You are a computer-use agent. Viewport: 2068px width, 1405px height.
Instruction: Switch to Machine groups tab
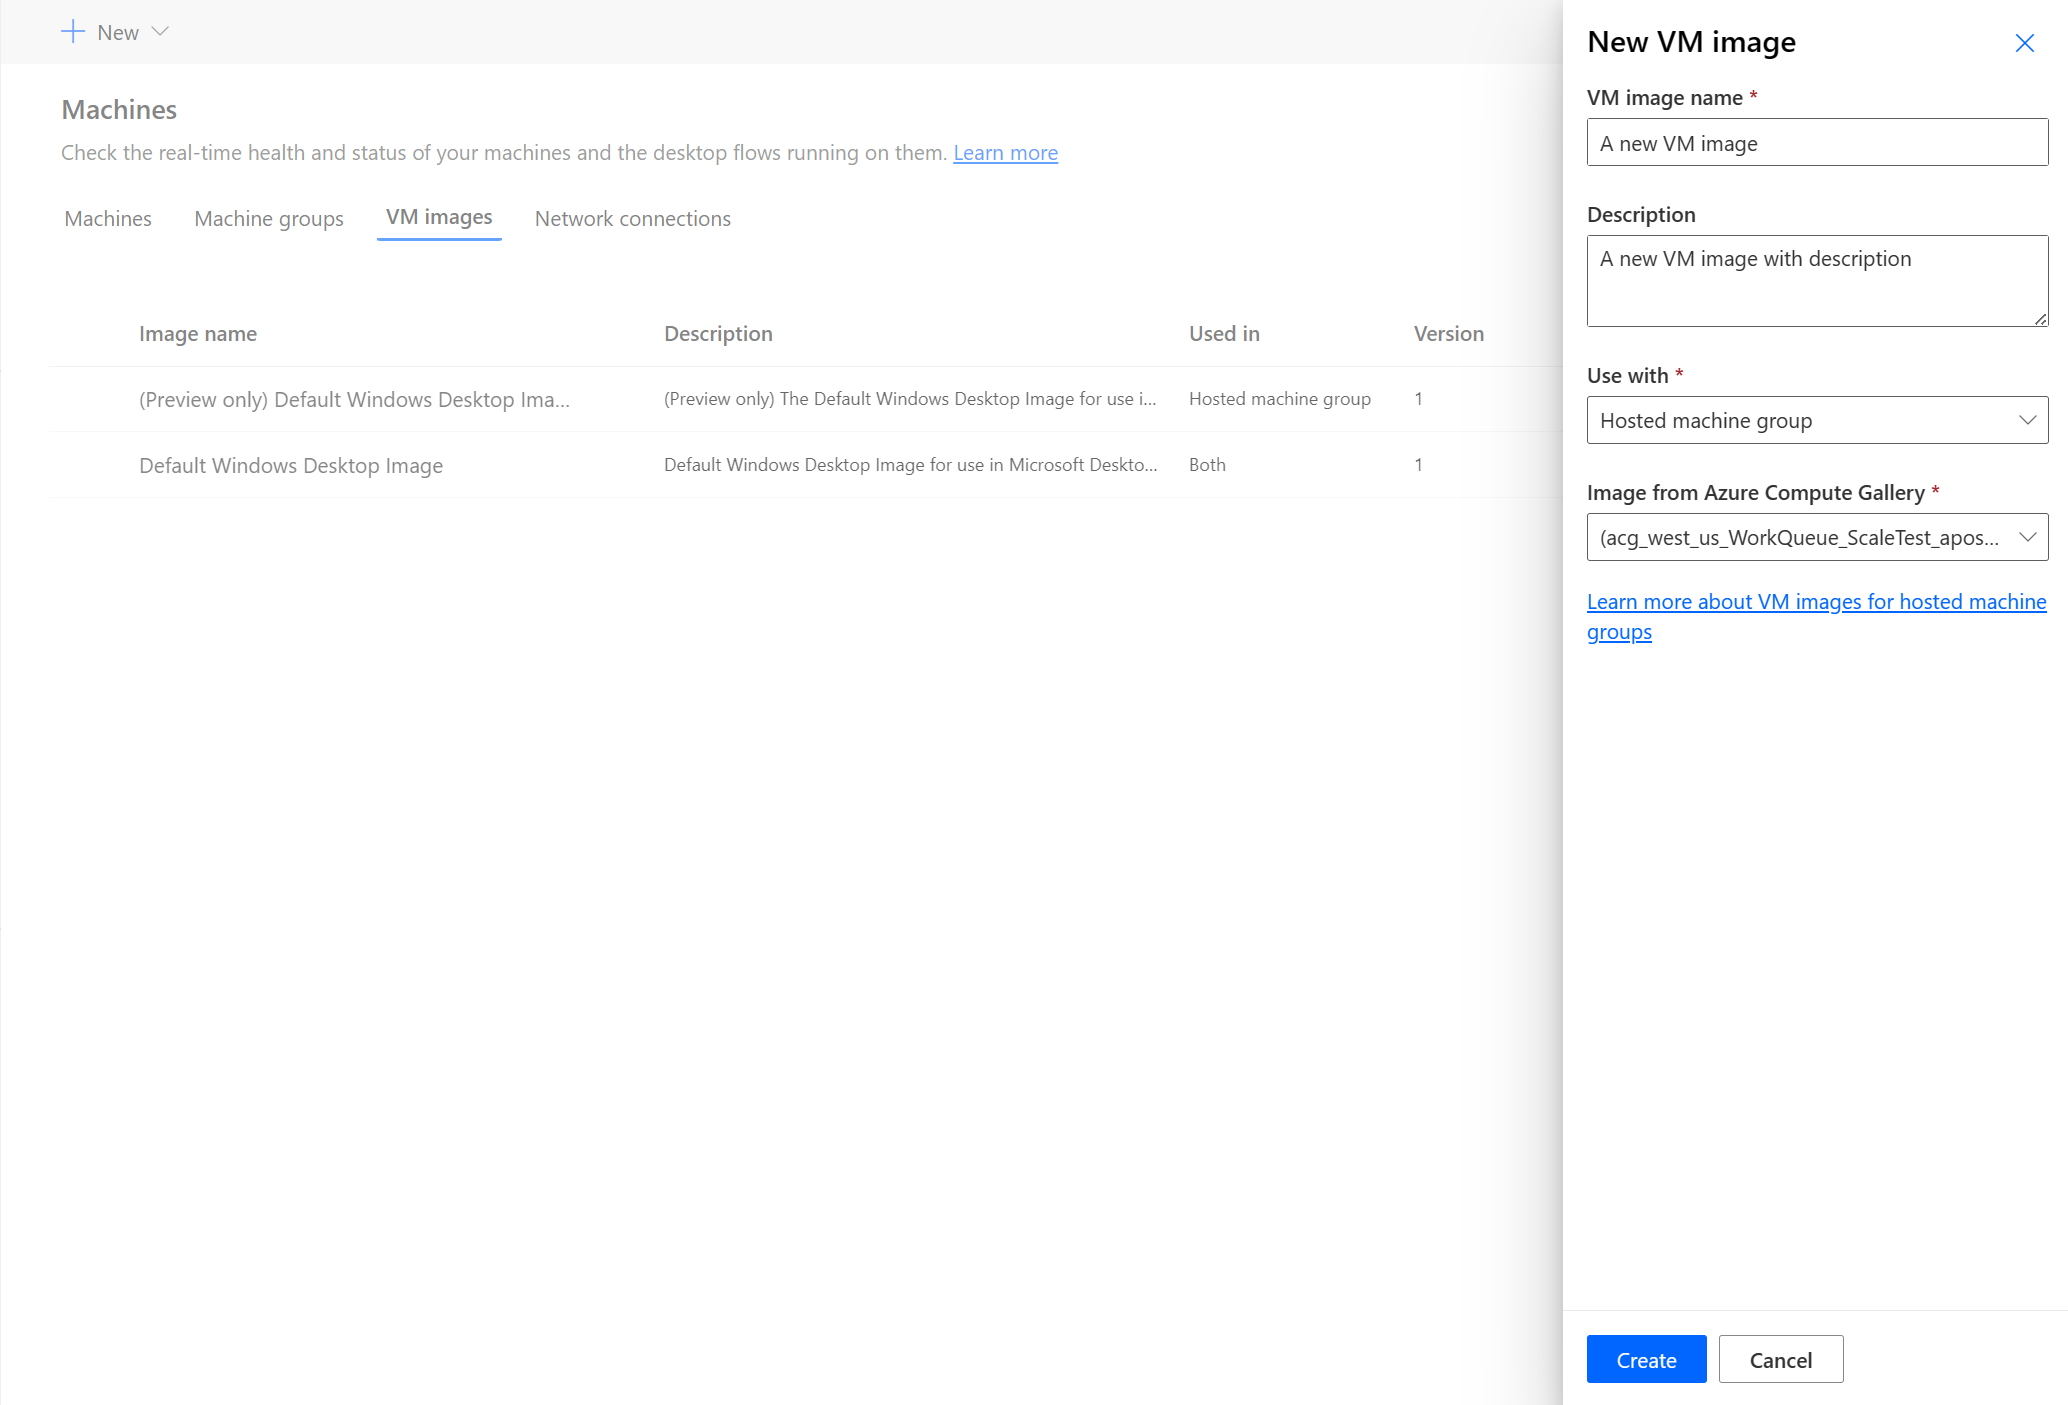pyautogui.click(x=268, y=218)
